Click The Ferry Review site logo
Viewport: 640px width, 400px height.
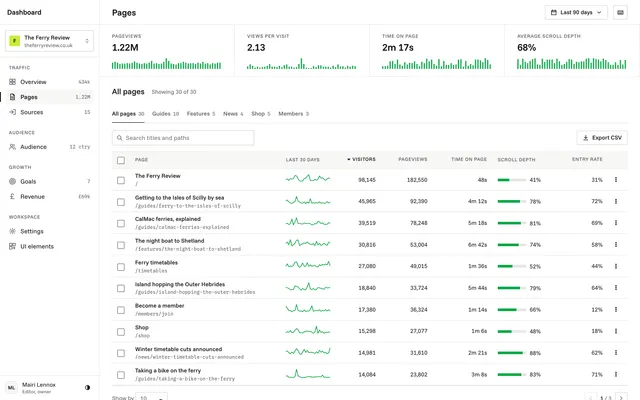[15, 41]
